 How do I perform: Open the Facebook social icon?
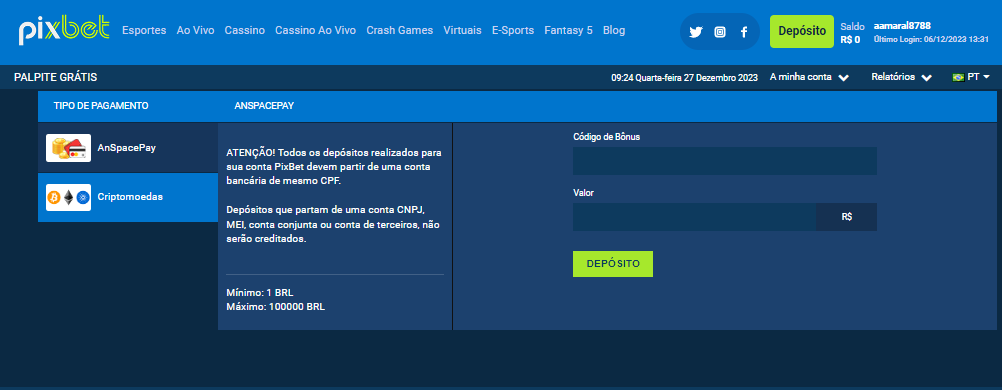744,32
